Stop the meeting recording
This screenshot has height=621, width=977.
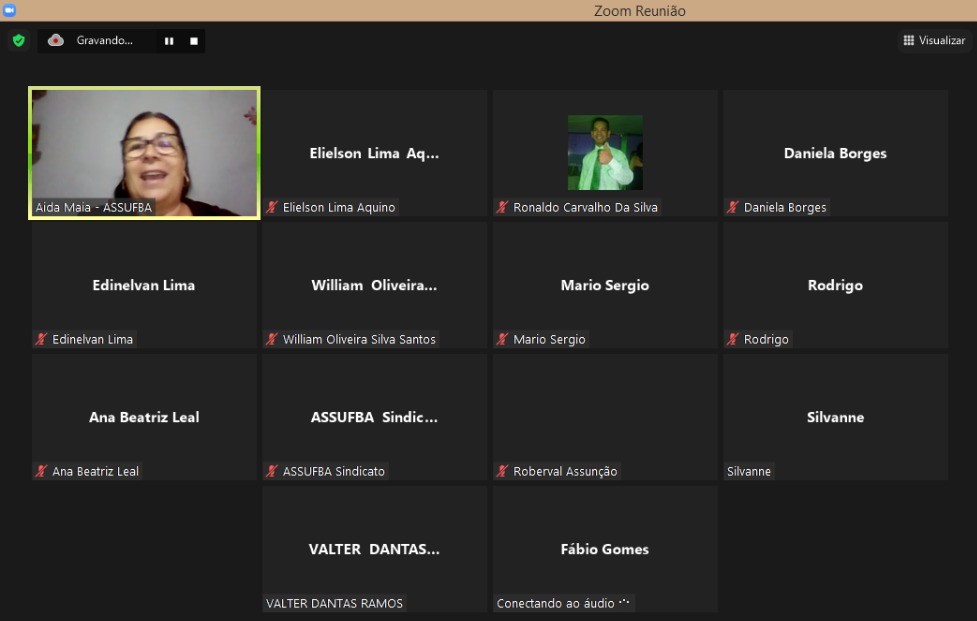coord(194,41)
